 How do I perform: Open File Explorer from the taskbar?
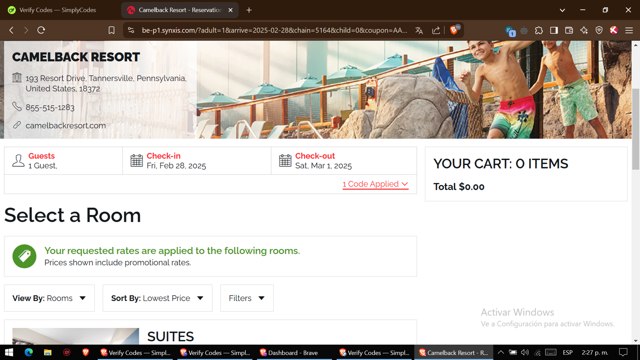pyautogui.click(x=48, y=353)
